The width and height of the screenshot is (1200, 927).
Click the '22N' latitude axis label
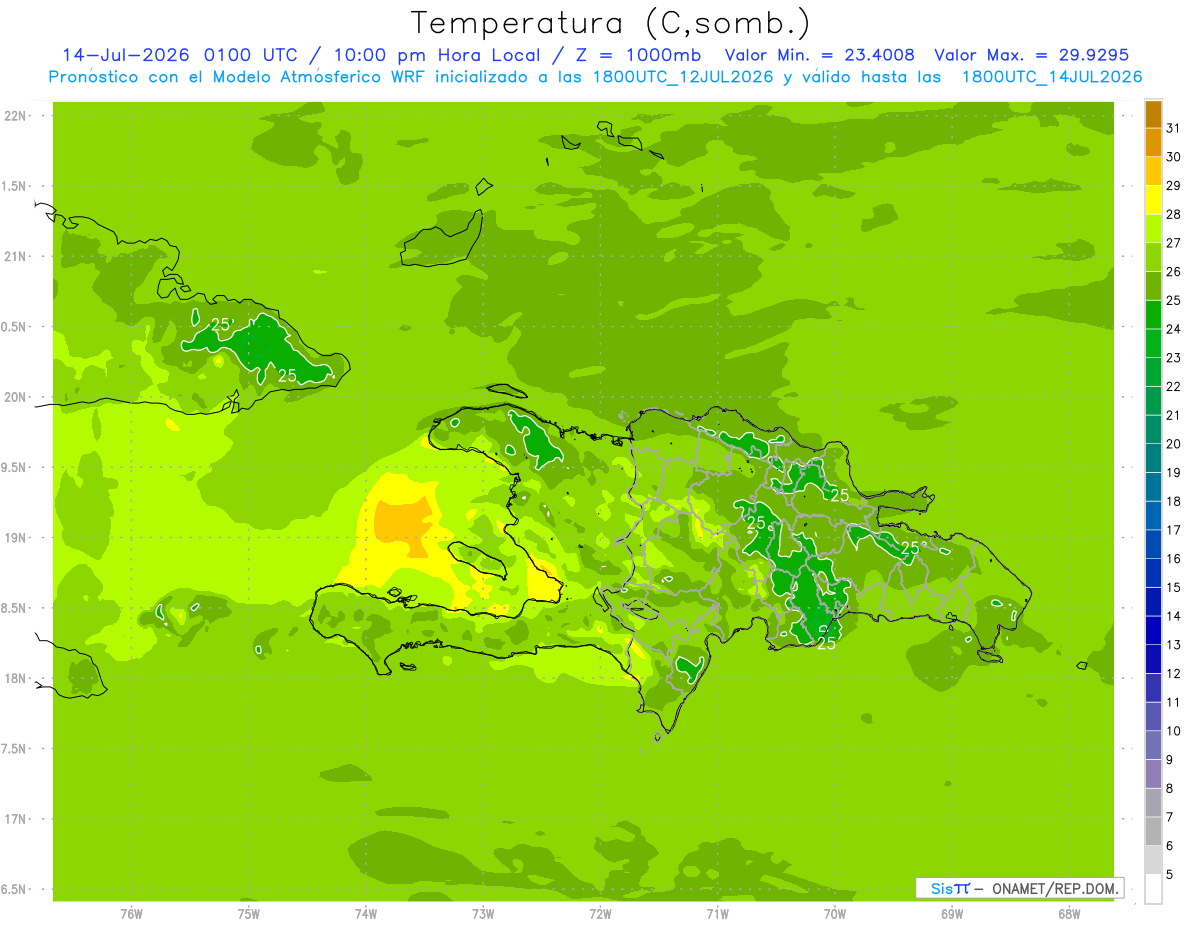(17, 116)
